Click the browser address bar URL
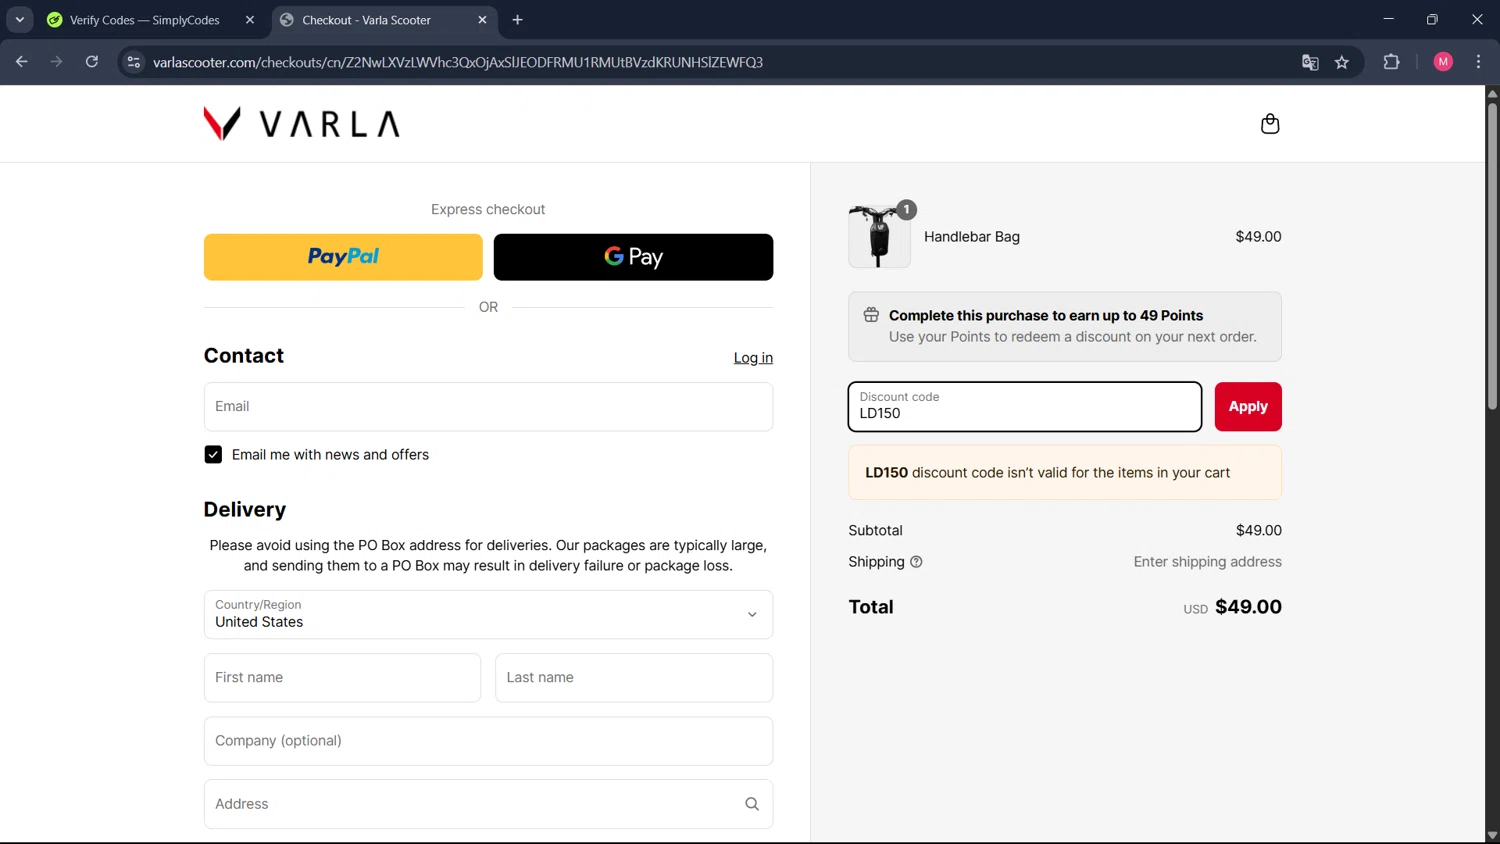Screen dimensions: 1500x844 click(458, 62)
